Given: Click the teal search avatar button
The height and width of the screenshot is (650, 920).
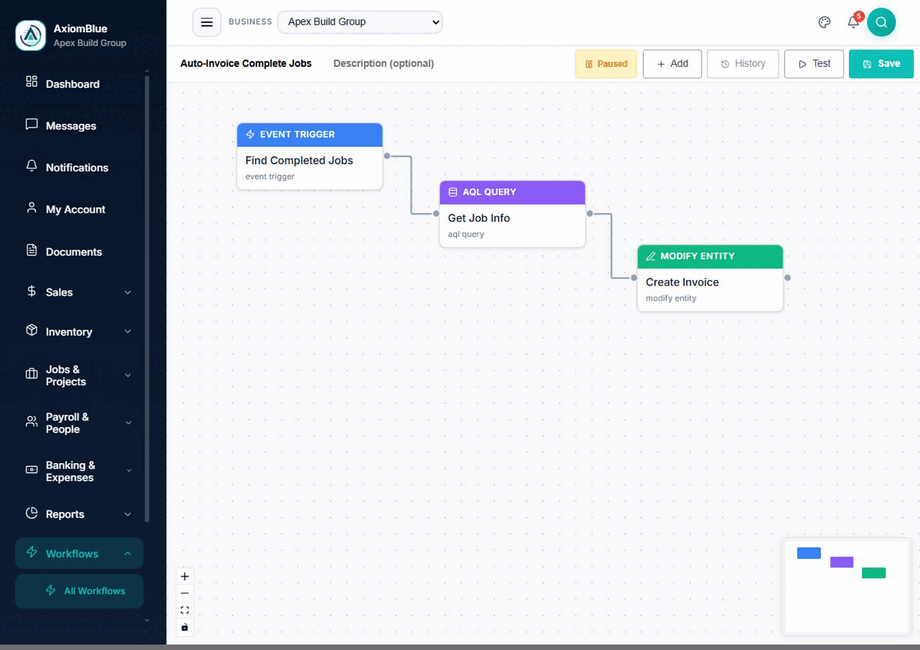Looking at the screenshot, I should pyautogui.click(x=881, y=22).
